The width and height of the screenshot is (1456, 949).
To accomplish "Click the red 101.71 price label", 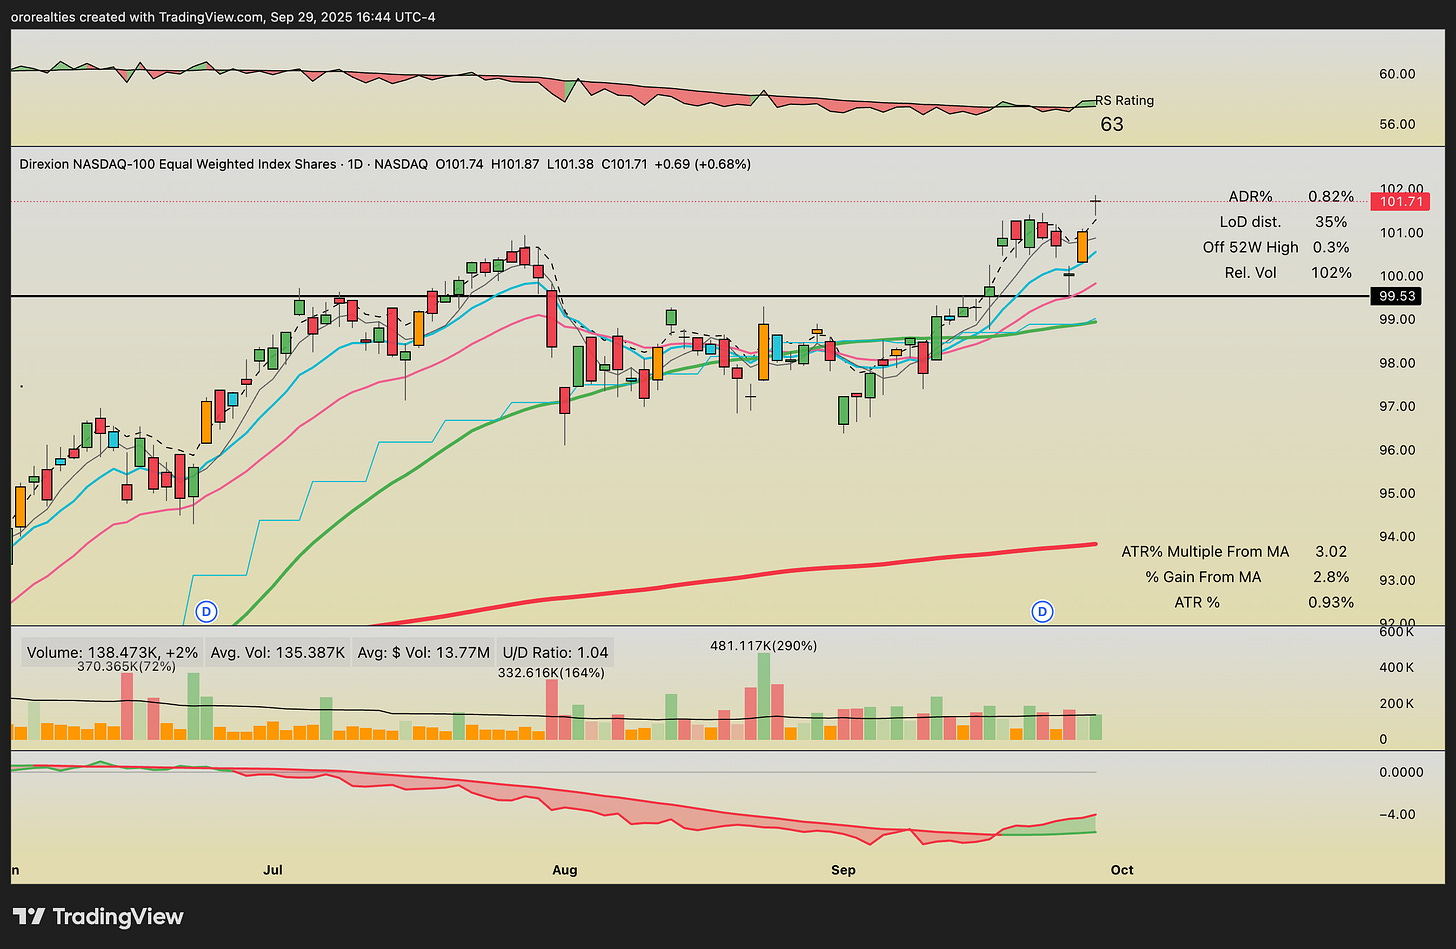I will pos(1400,202).
